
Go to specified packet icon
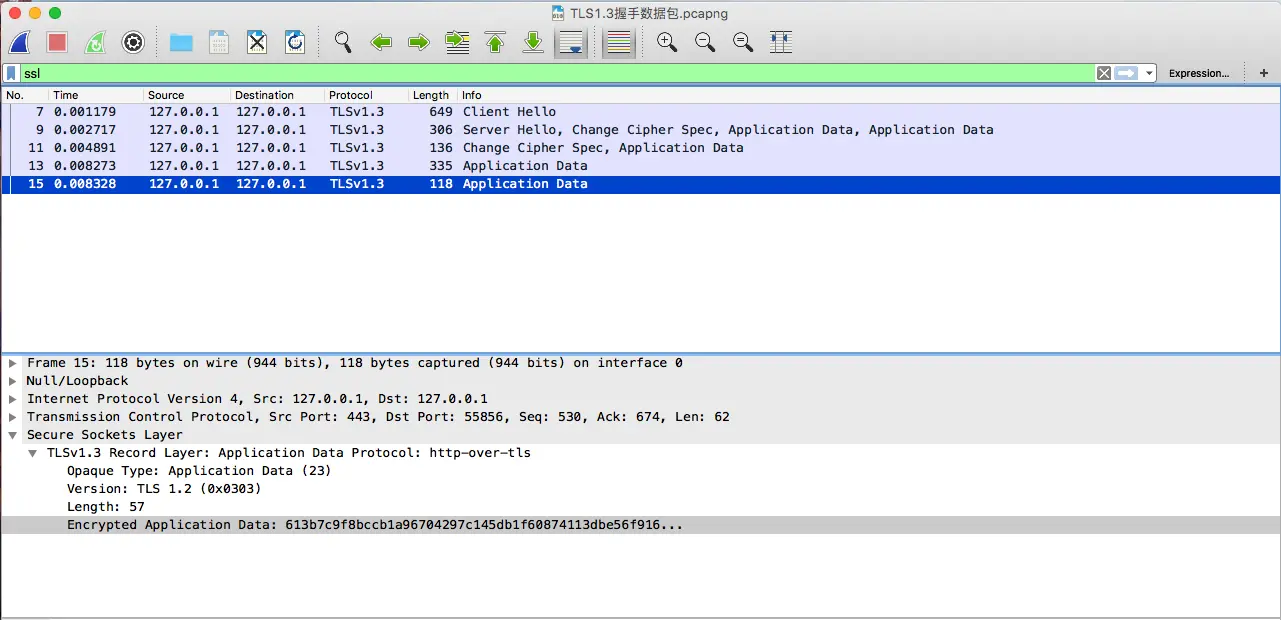pos(457,42)
